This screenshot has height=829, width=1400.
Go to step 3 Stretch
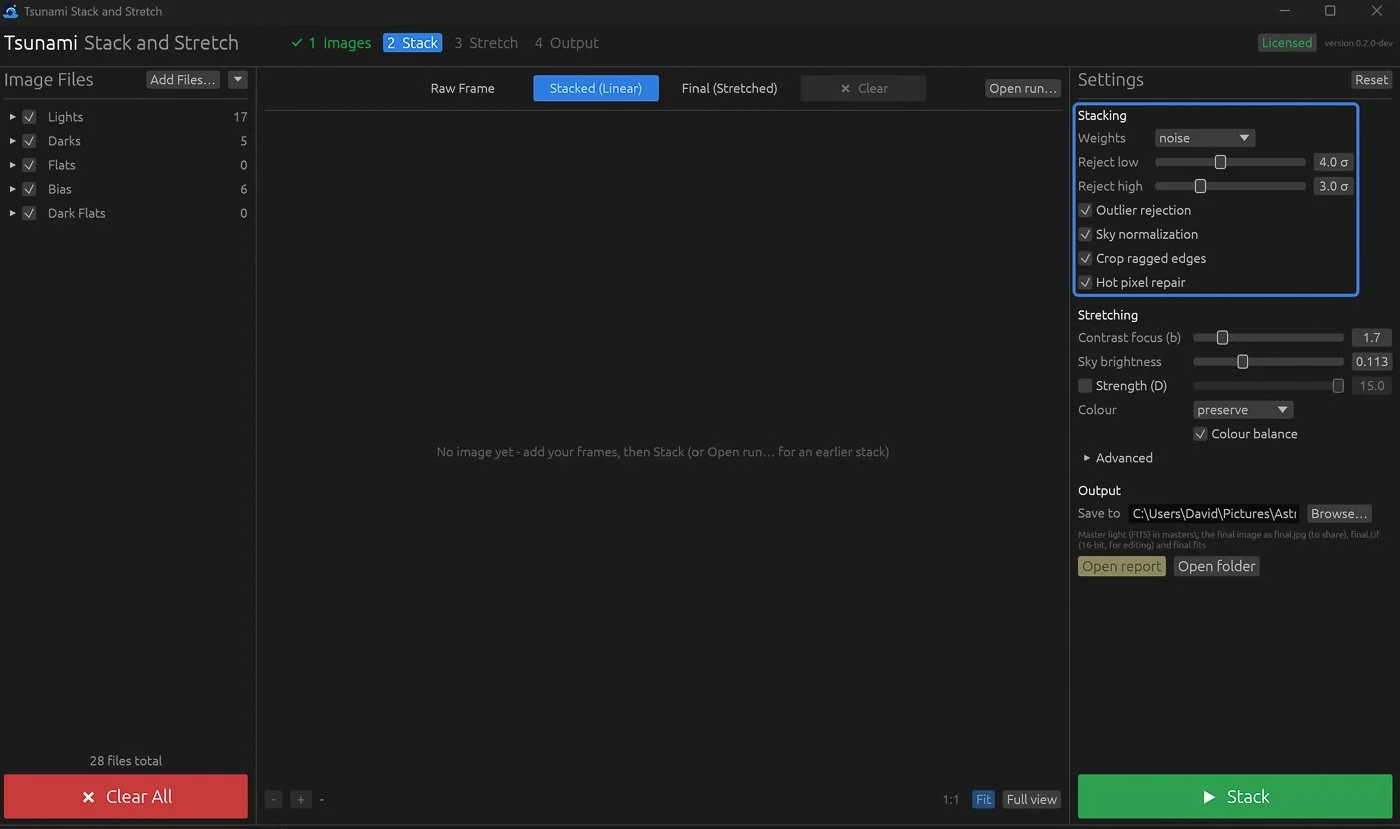click(x=486, y=43)
